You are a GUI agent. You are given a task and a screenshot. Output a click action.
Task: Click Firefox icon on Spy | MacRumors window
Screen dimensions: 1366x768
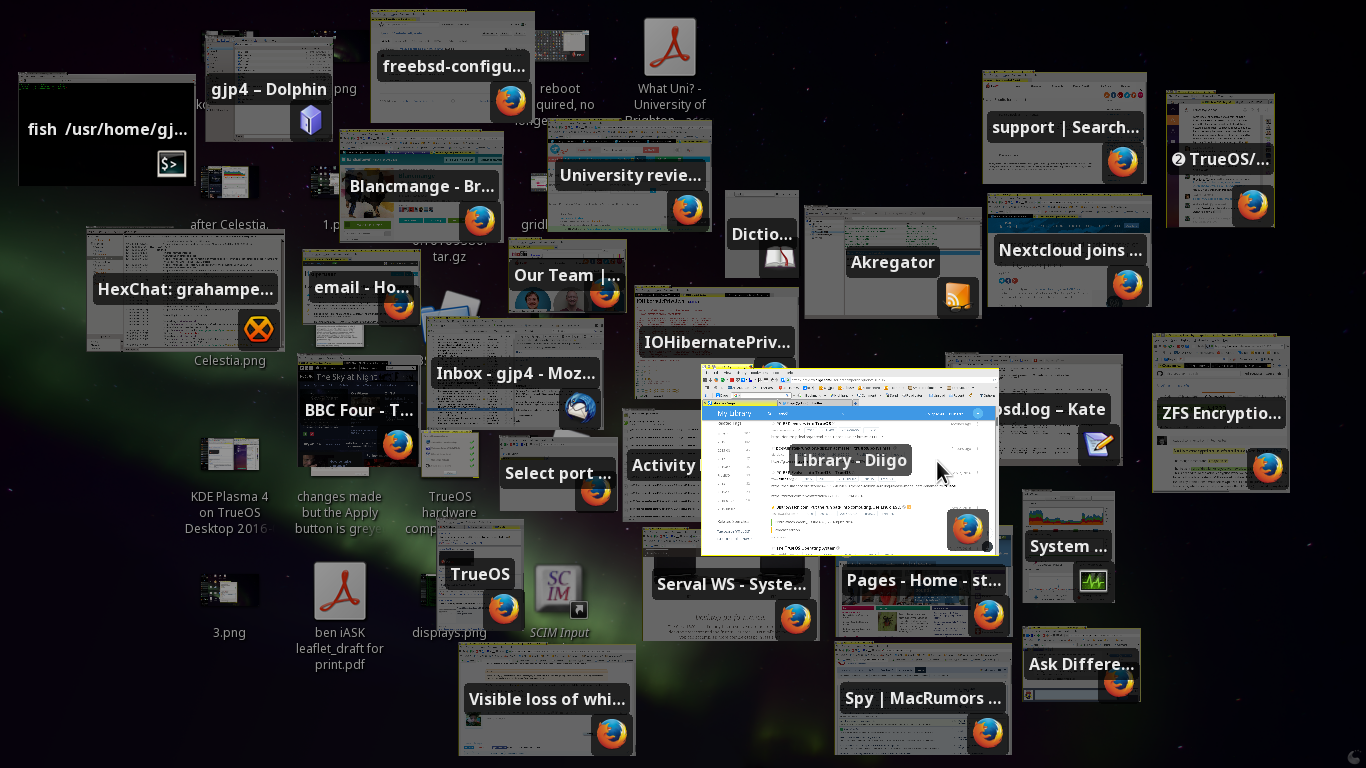point(987,733)
